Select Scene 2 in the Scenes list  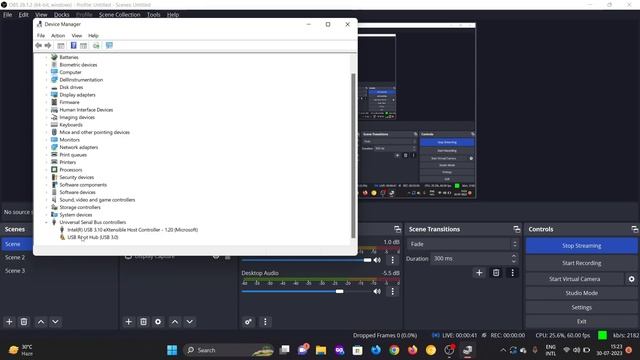point(15,257)
